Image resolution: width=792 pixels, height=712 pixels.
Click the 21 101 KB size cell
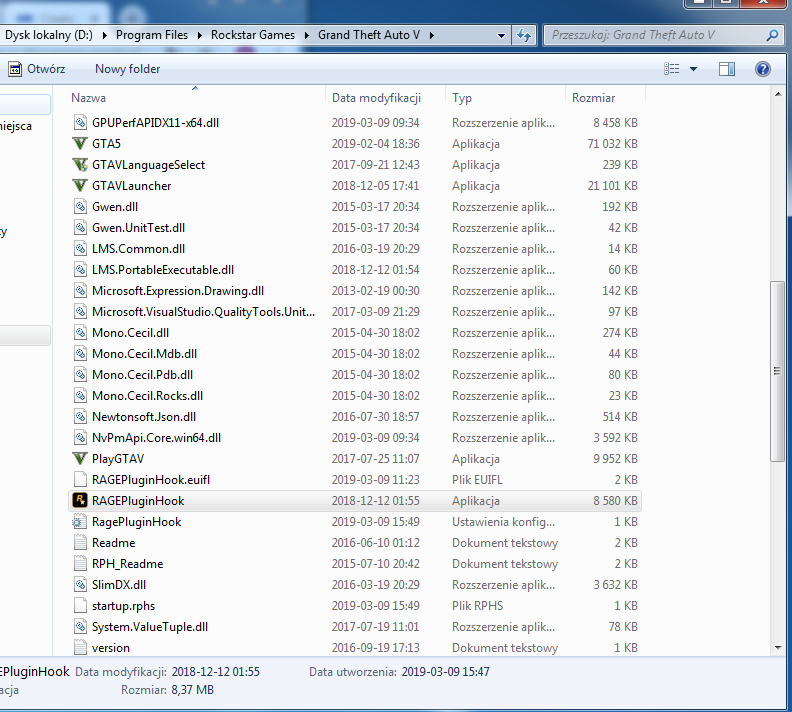612,186
